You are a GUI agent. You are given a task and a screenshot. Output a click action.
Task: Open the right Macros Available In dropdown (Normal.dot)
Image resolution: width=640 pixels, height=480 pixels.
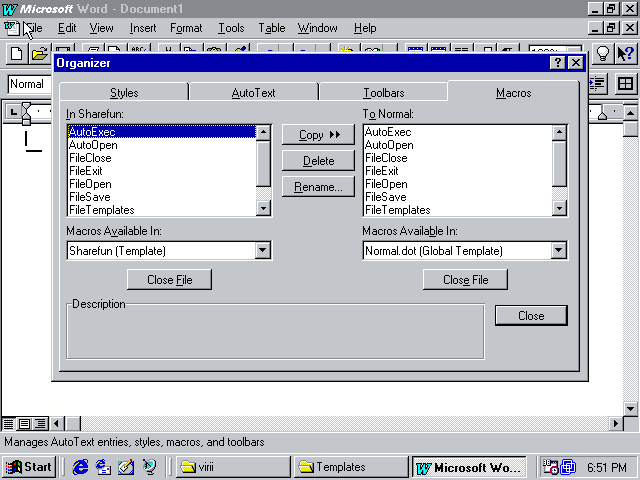(x=559, y=250)
